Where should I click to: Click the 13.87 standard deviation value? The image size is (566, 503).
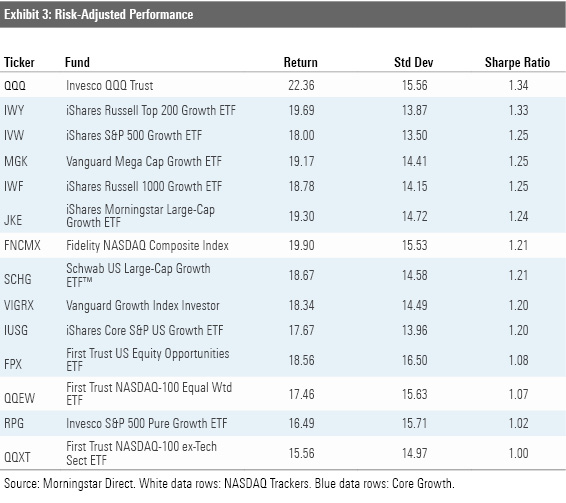point(415,110)
